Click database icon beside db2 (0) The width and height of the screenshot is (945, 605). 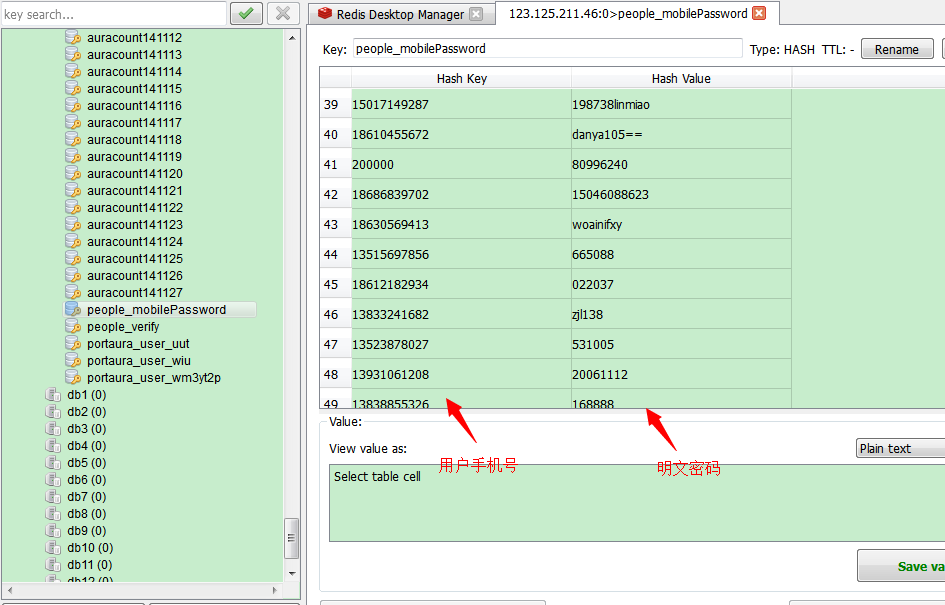pyautogui.click(x=53, y=412)
